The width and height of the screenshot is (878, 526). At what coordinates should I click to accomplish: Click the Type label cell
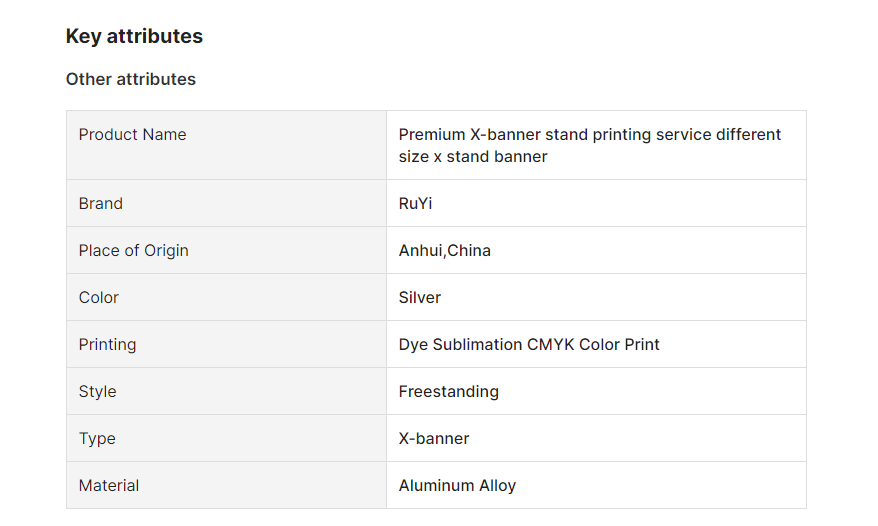coord(226,439)
